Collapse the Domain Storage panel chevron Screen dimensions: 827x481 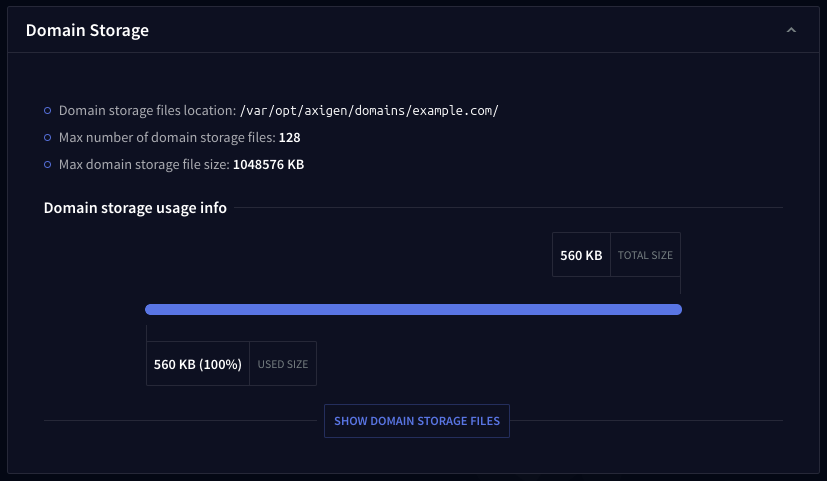(x=791, y=31)
